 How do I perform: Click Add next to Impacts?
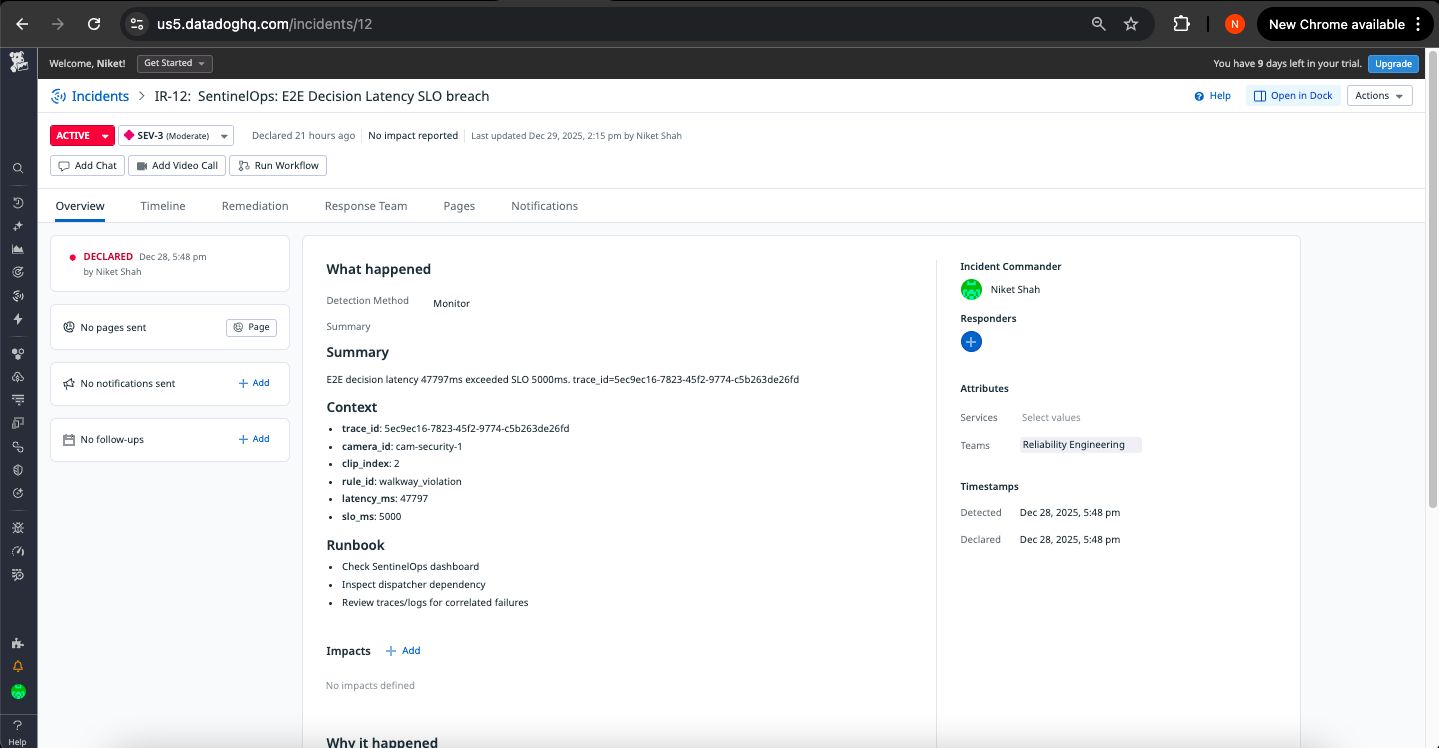pyautogui.click(x=403, y=651)
